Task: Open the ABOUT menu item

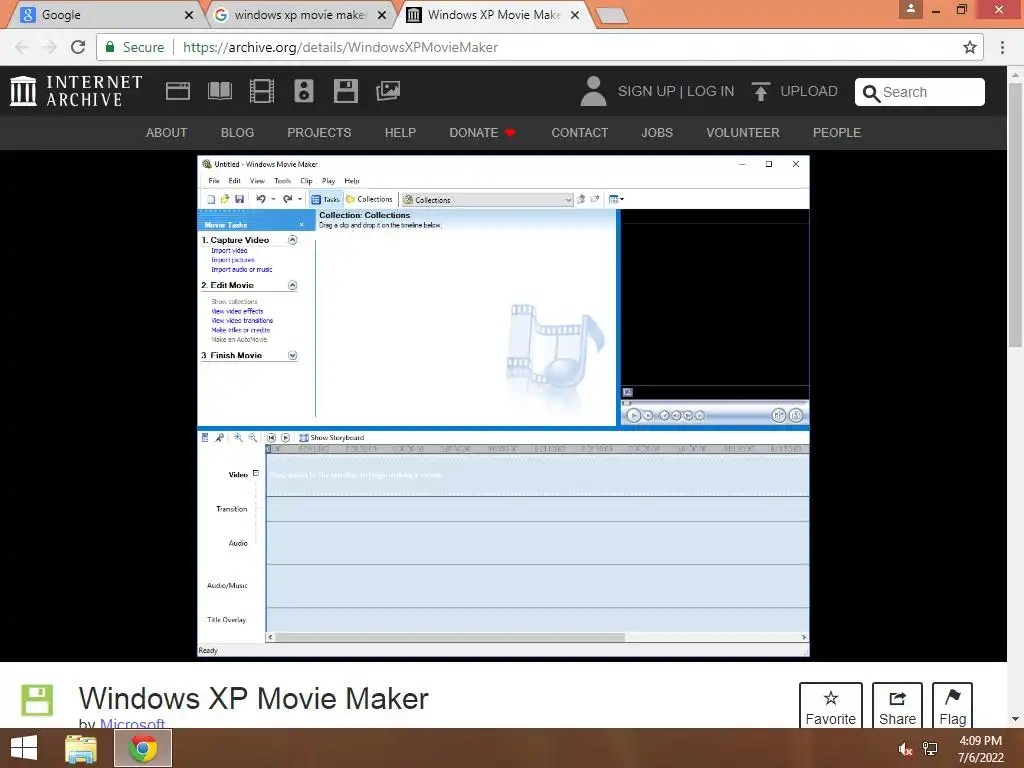Action: pos(167,133)
